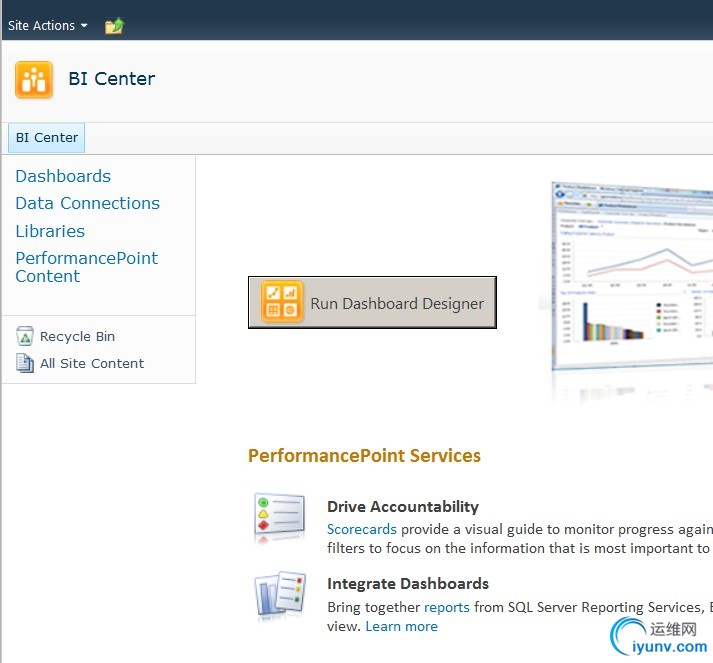Follow the reports hyperlink
Screen dimensions: 713x663
click(447, 608)
